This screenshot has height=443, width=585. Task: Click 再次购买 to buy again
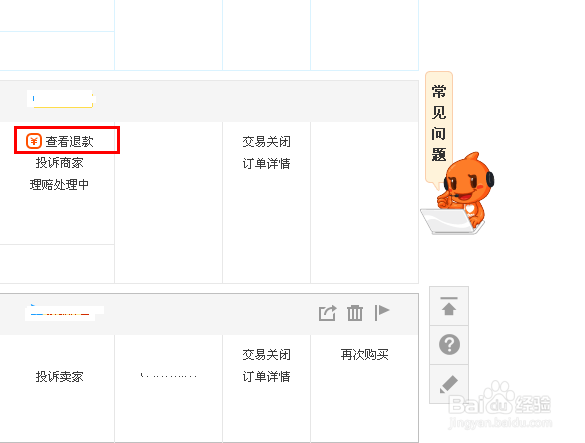click(x=365, y=355)
